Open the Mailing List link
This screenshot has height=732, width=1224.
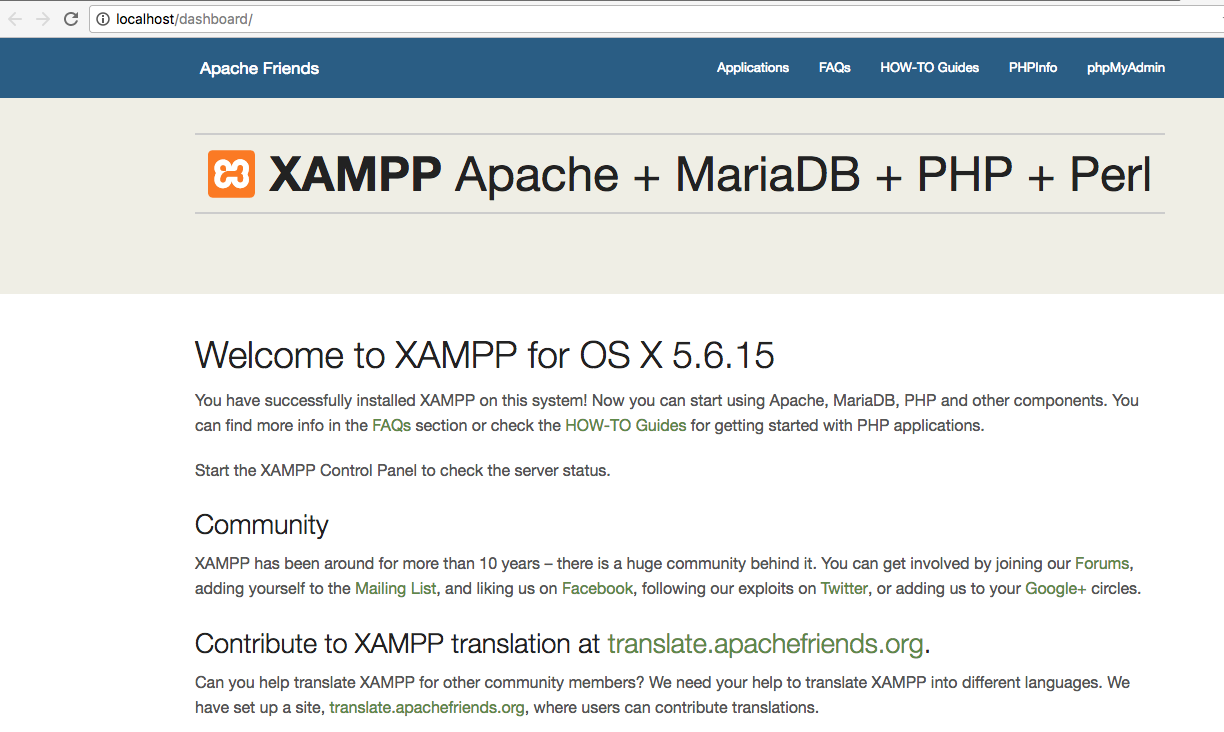point(396,588)
